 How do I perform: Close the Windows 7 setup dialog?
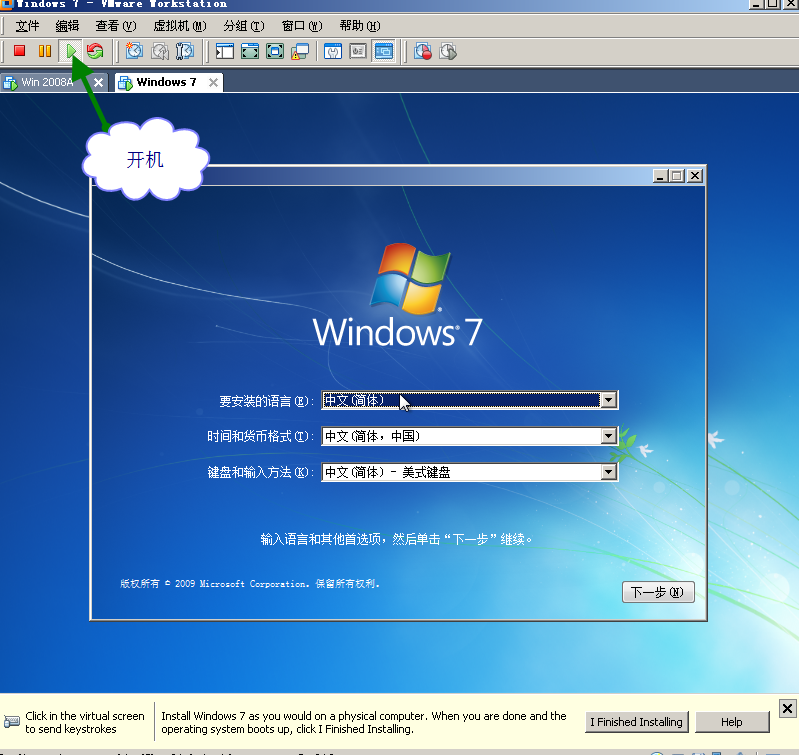(x=695, y=176)
